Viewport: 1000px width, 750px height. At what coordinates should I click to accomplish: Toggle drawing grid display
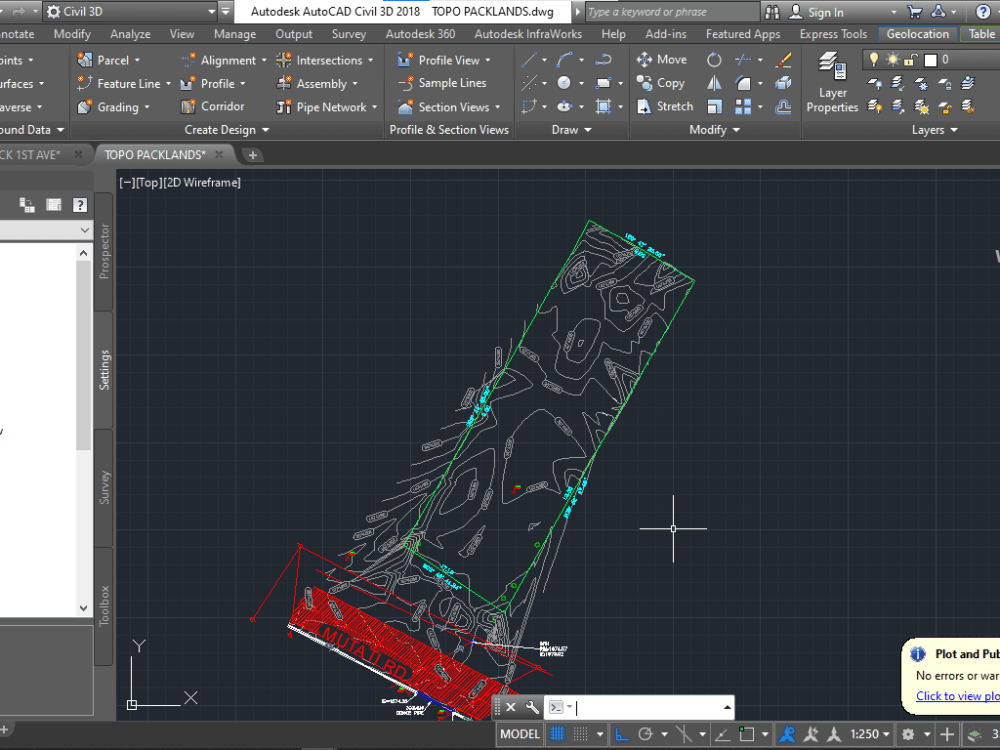tap(557, 734)
